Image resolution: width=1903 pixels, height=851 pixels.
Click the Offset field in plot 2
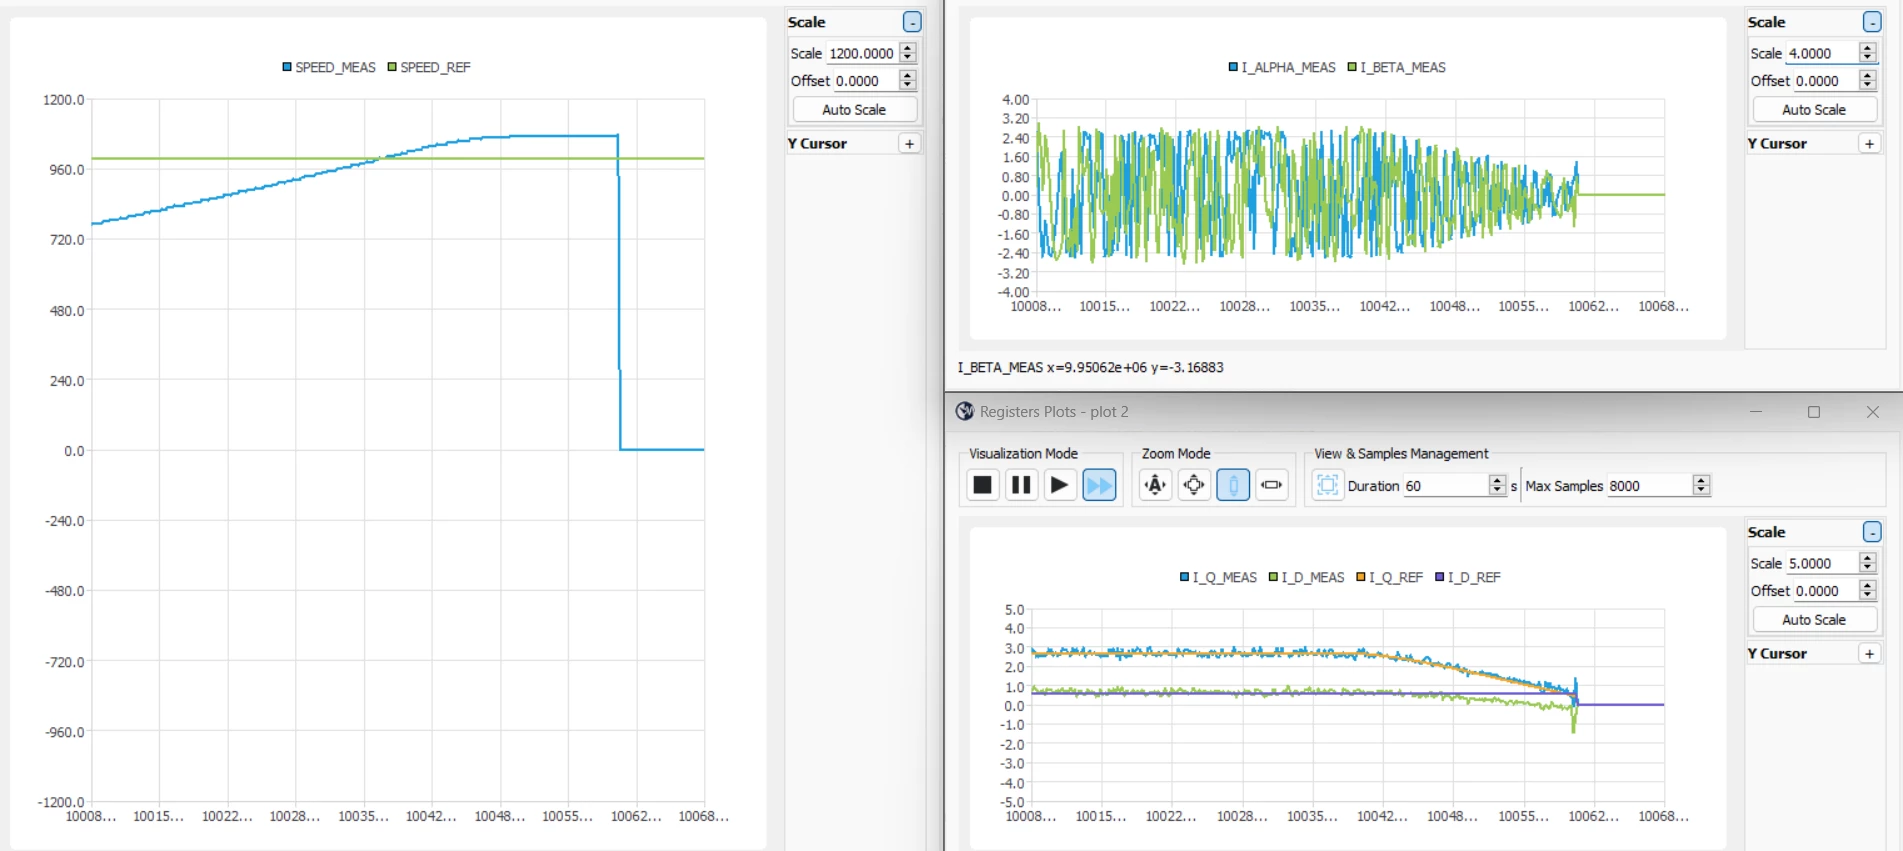click(1825, 591)
